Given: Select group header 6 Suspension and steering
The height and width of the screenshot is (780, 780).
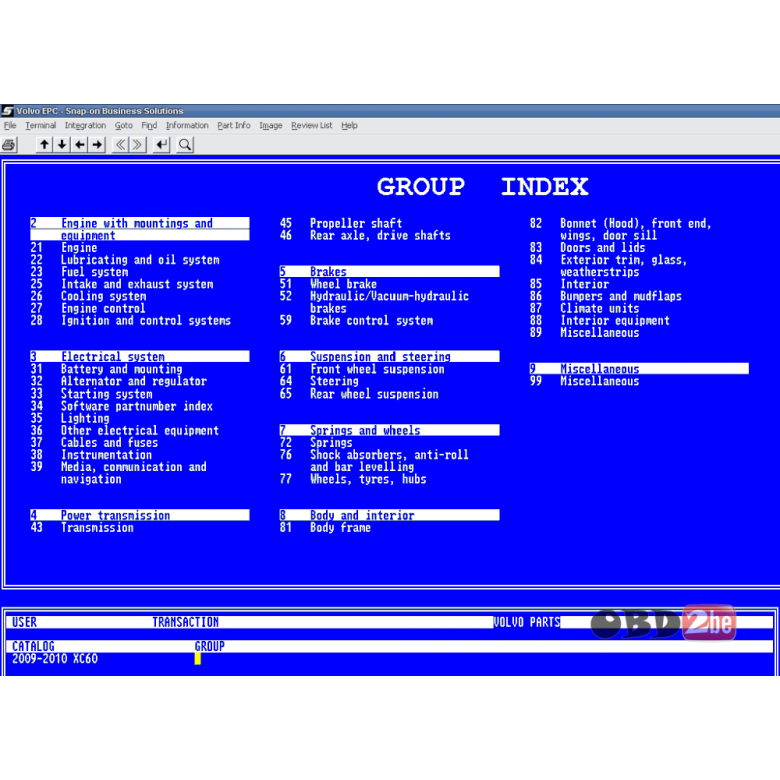Looking at the screenshot, I should (390, 356).
